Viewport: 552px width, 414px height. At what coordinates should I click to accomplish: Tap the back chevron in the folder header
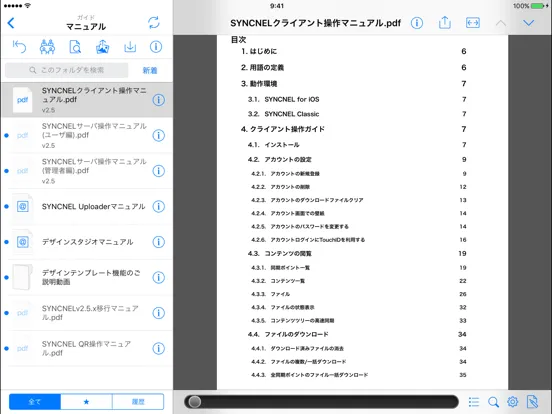pos(11,23)
